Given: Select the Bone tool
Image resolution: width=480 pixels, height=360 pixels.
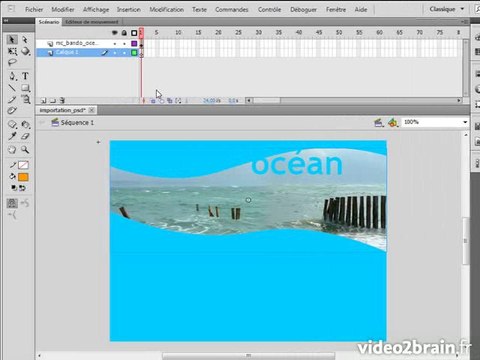Looking at the screenshot, I should tap(12, 124).
